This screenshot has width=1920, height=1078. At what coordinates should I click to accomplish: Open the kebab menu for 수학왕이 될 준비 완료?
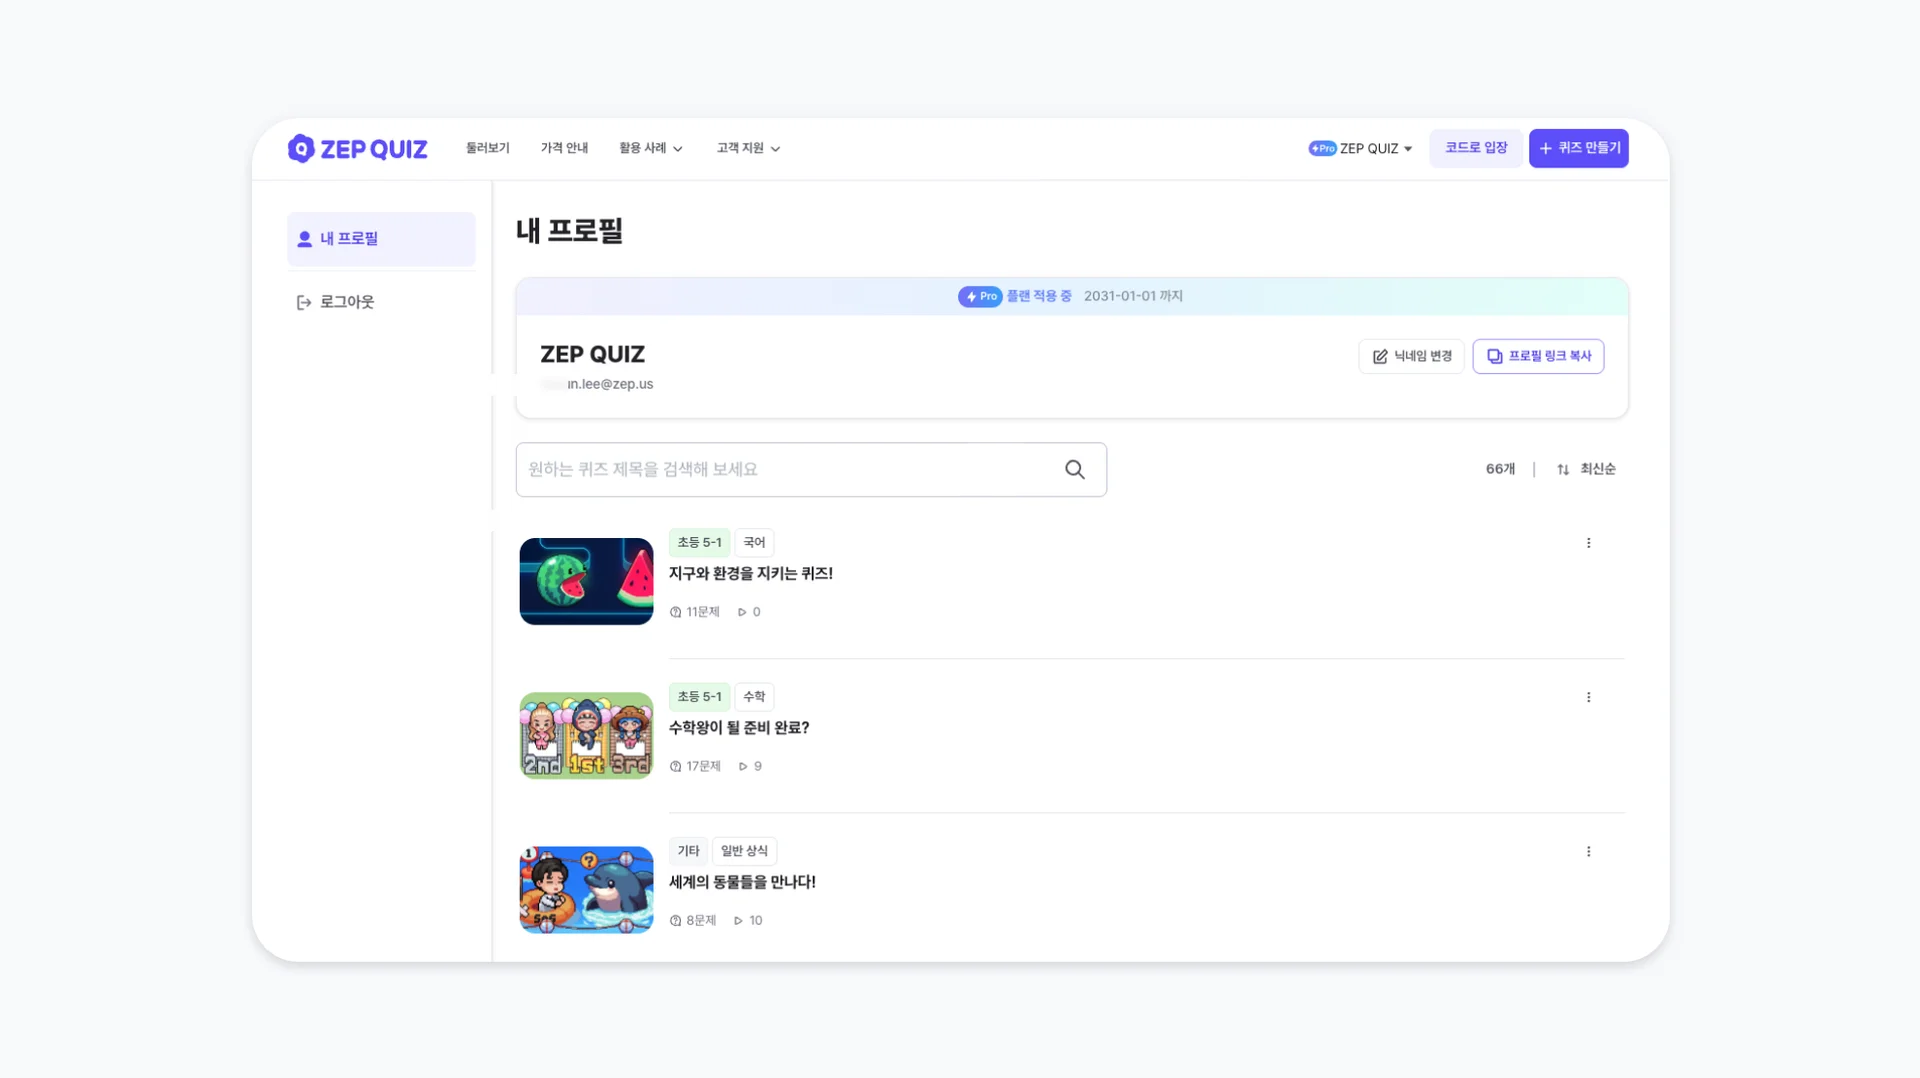click(1588, 697)
